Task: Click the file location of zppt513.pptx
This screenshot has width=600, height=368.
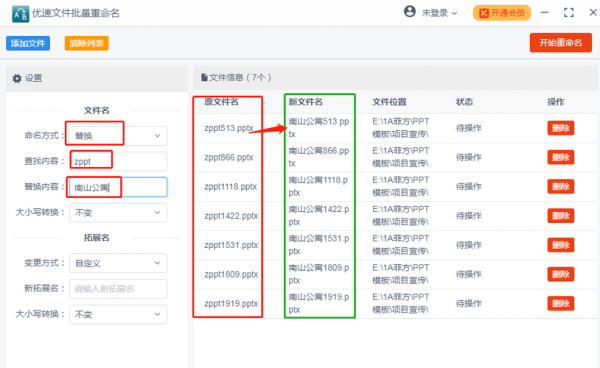Action: [x=401, y=128]
